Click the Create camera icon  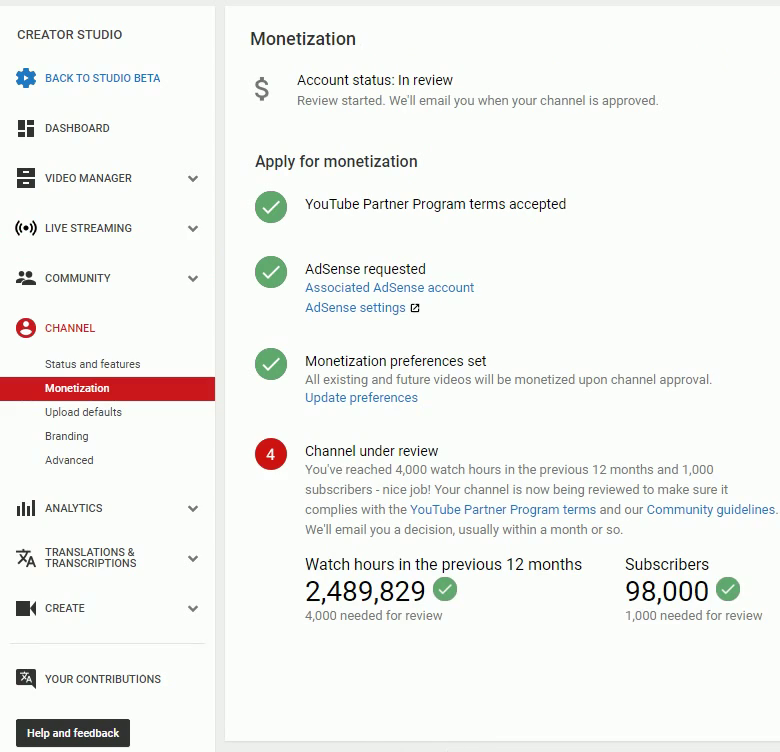26,608
